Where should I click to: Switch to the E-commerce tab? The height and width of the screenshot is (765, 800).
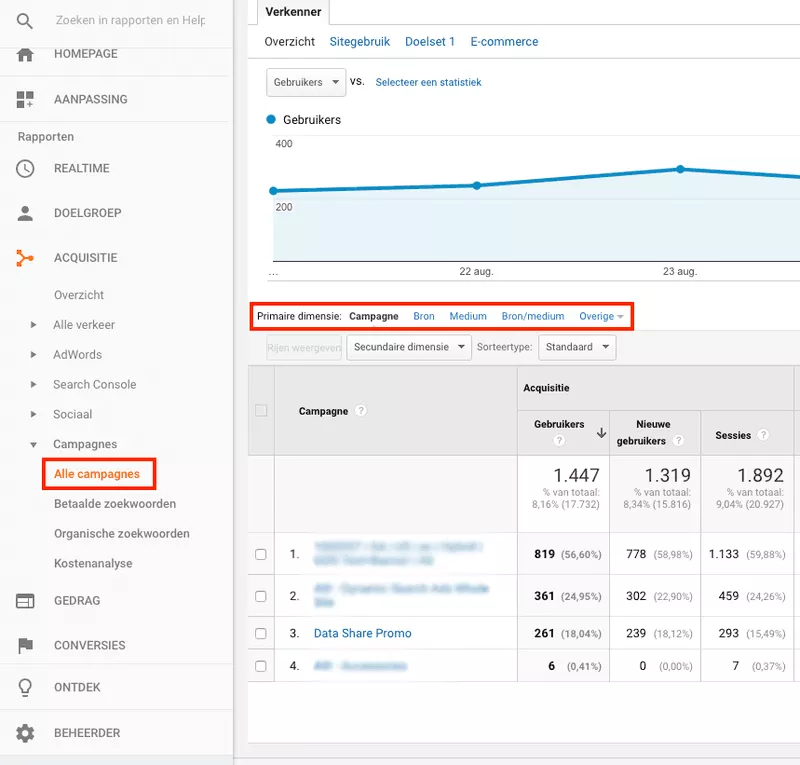click(504, 42)
